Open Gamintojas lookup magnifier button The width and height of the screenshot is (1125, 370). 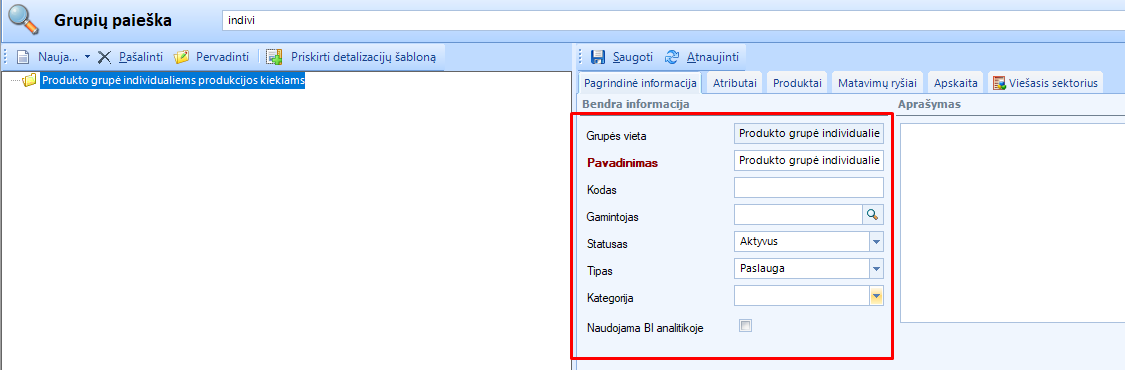point(872,214)
